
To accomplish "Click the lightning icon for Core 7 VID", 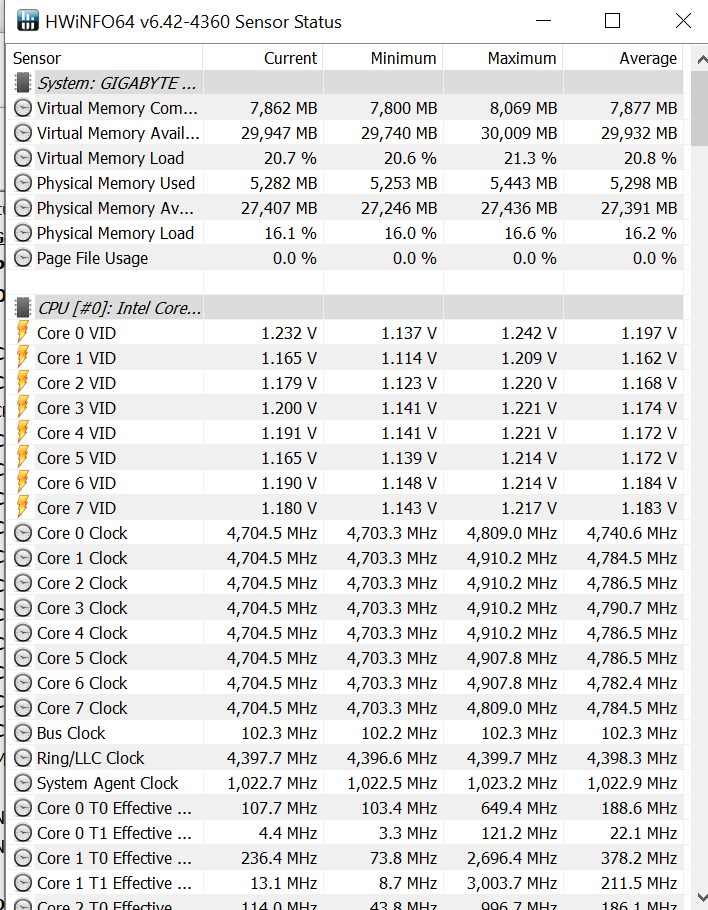I will tap(23, 508).
